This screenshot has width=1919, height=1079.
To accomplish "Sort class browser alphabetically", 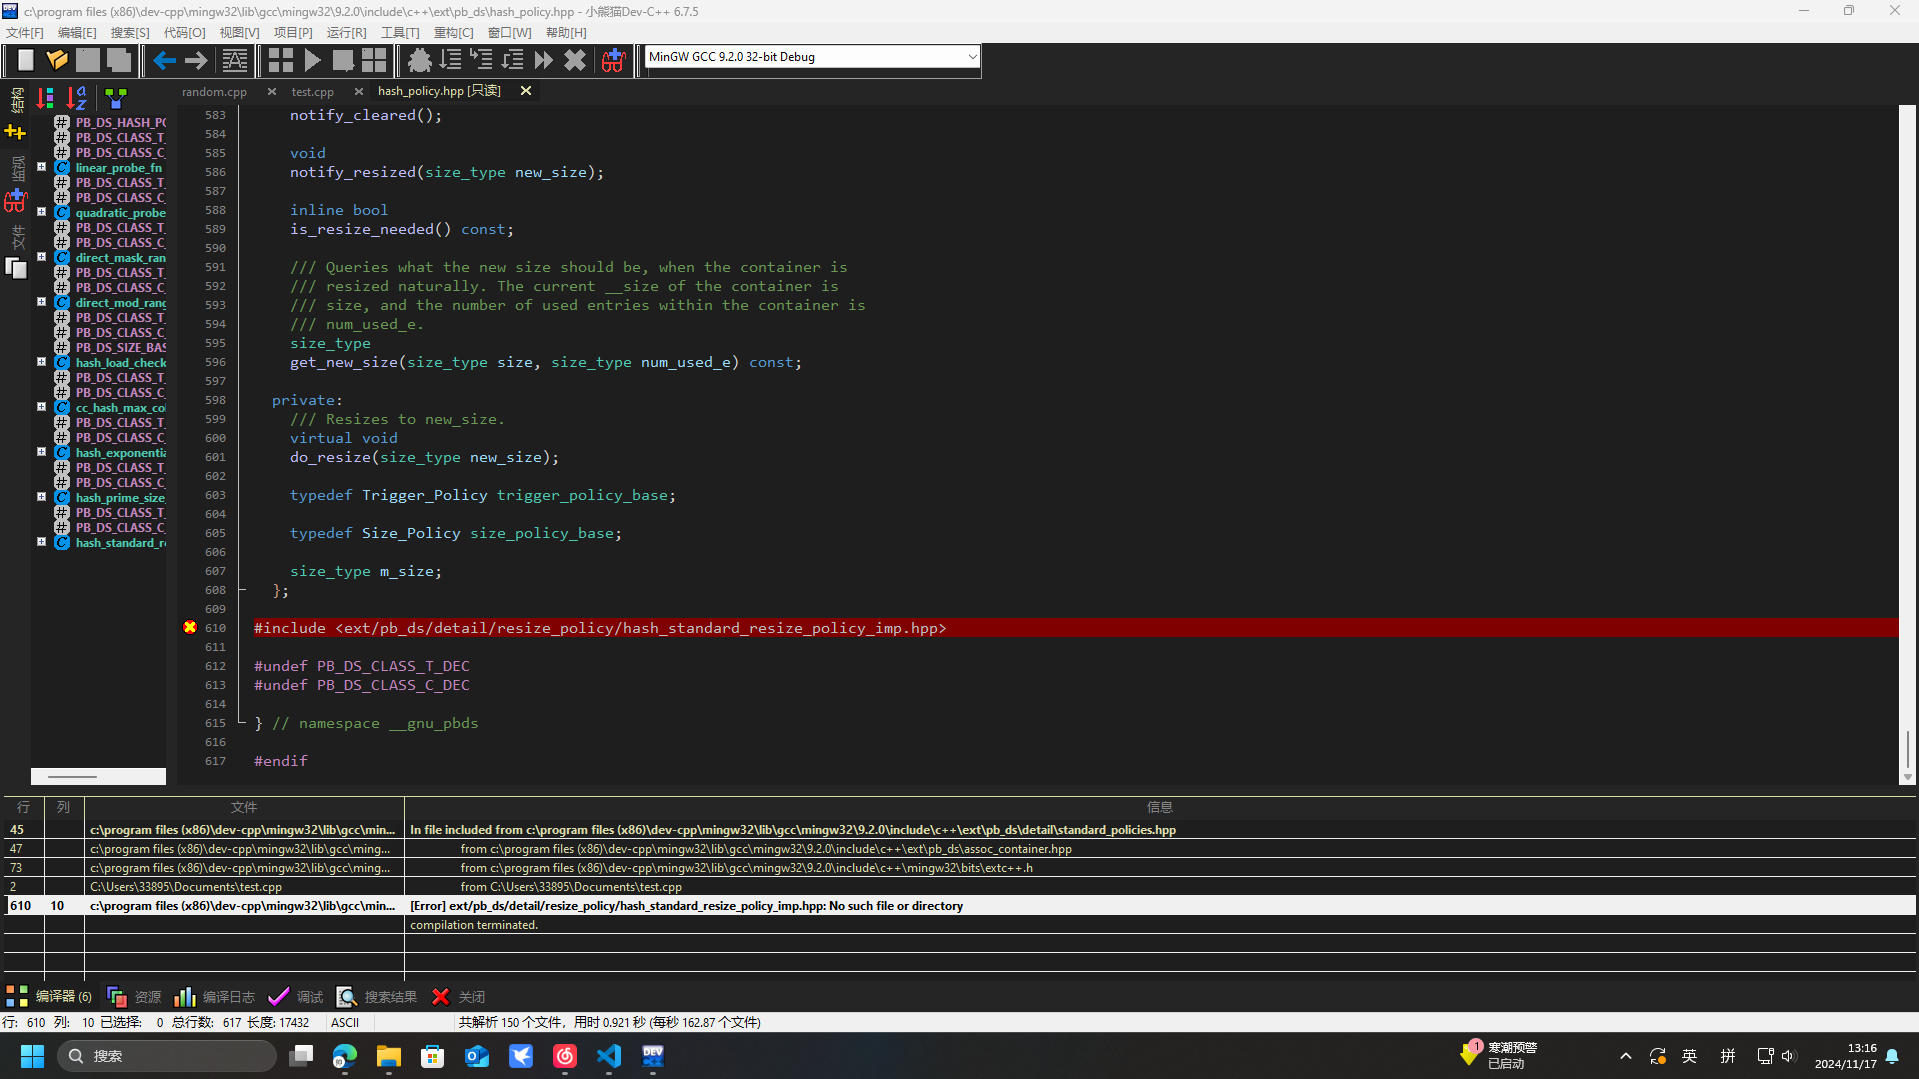I will coord(77,98).
